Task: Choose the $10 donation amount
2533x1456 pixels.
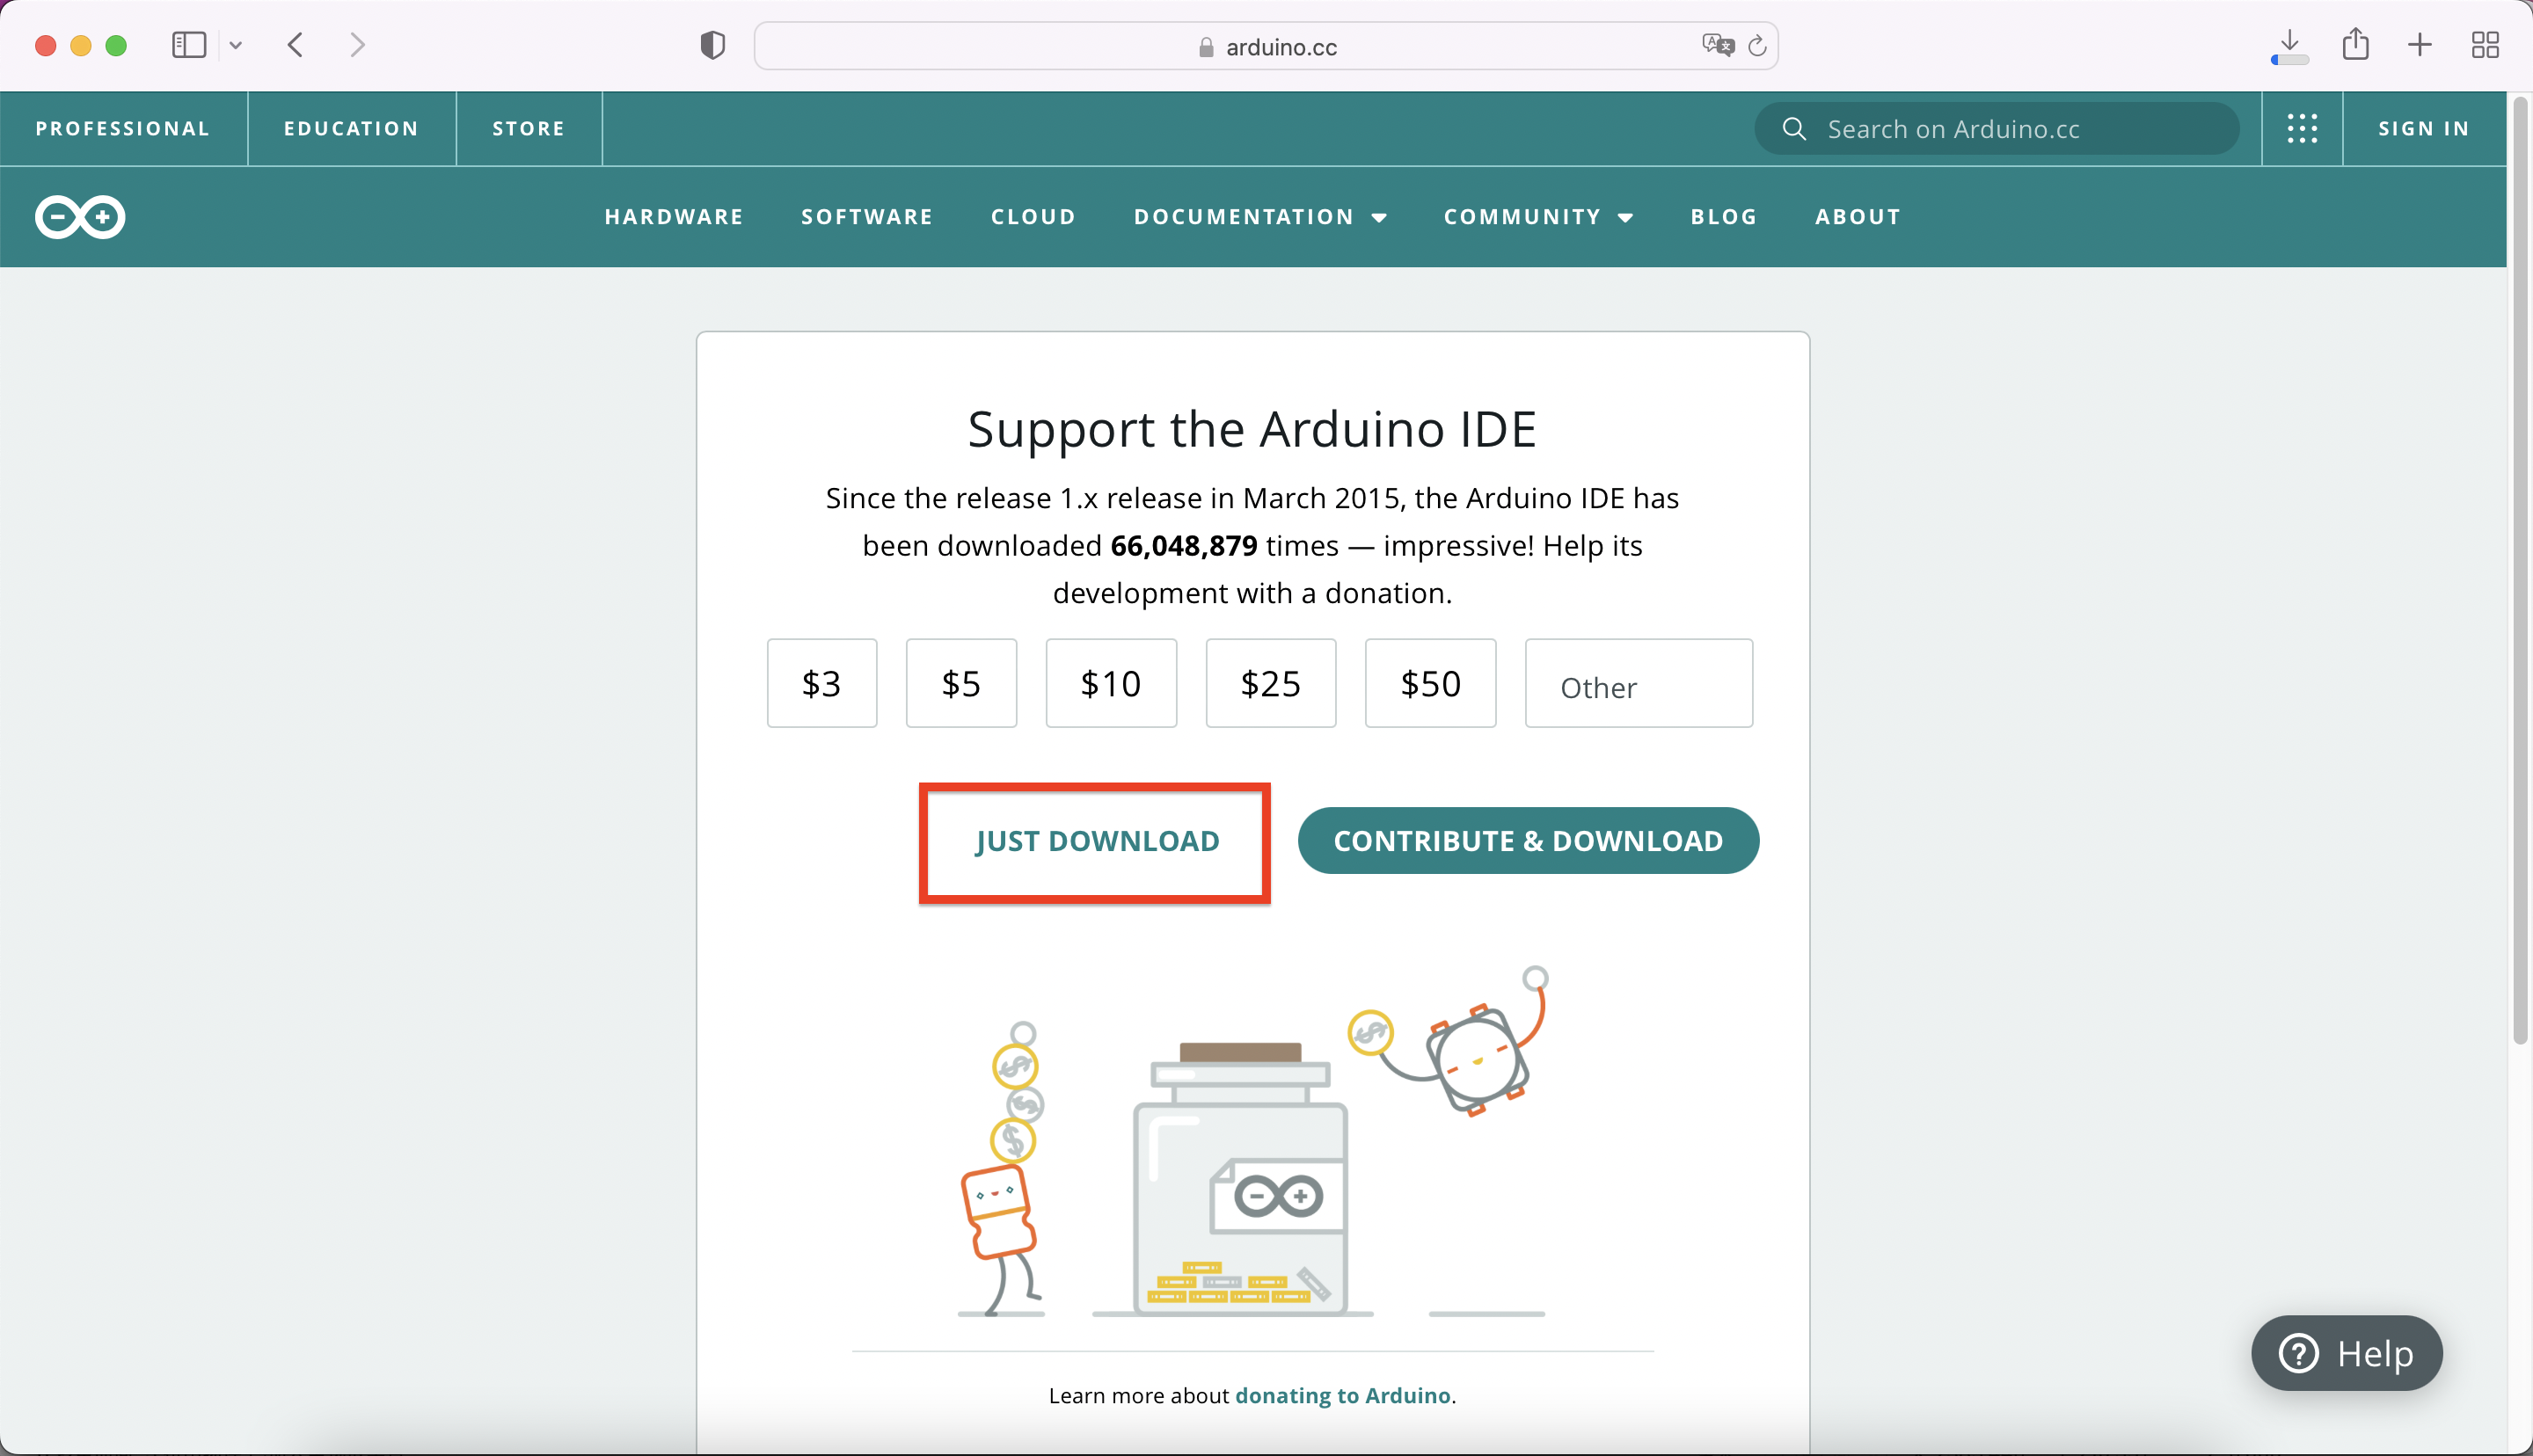Action: point(1111,683)
